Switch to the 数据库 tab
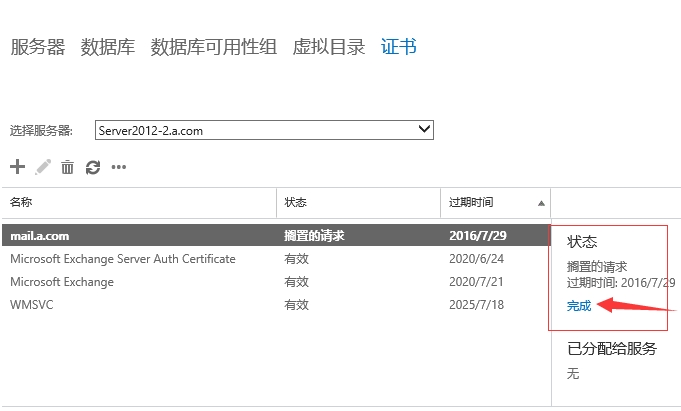 107,46
